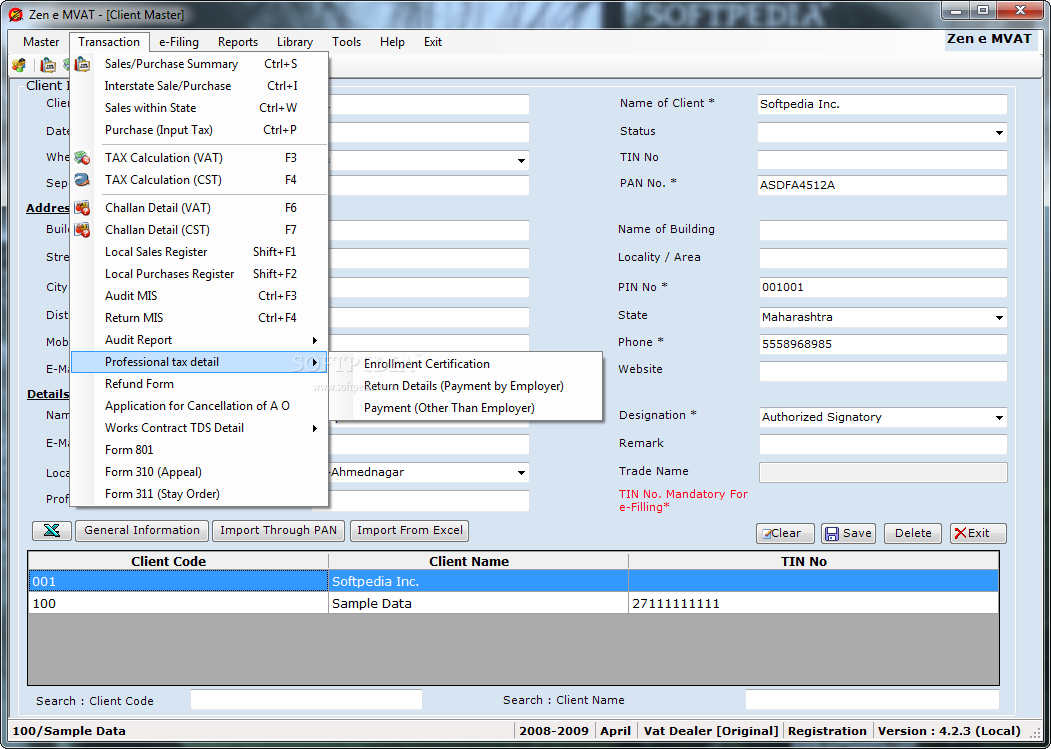Open the Designation dropdown
This screenshot has height=749, width=1051.
click(x=999, y=418)
